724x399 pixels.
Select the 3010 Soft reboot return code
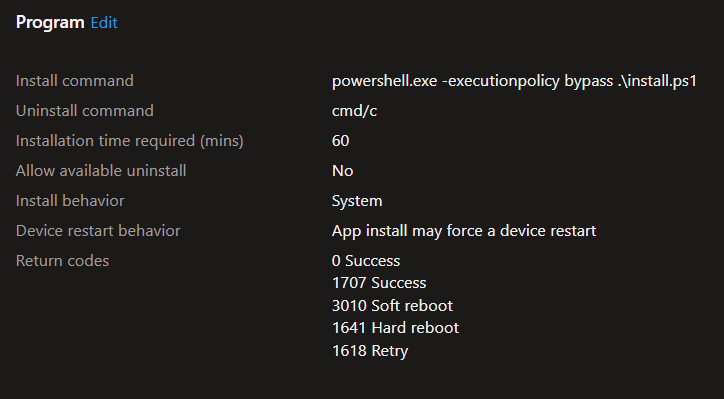pos(392,306)
